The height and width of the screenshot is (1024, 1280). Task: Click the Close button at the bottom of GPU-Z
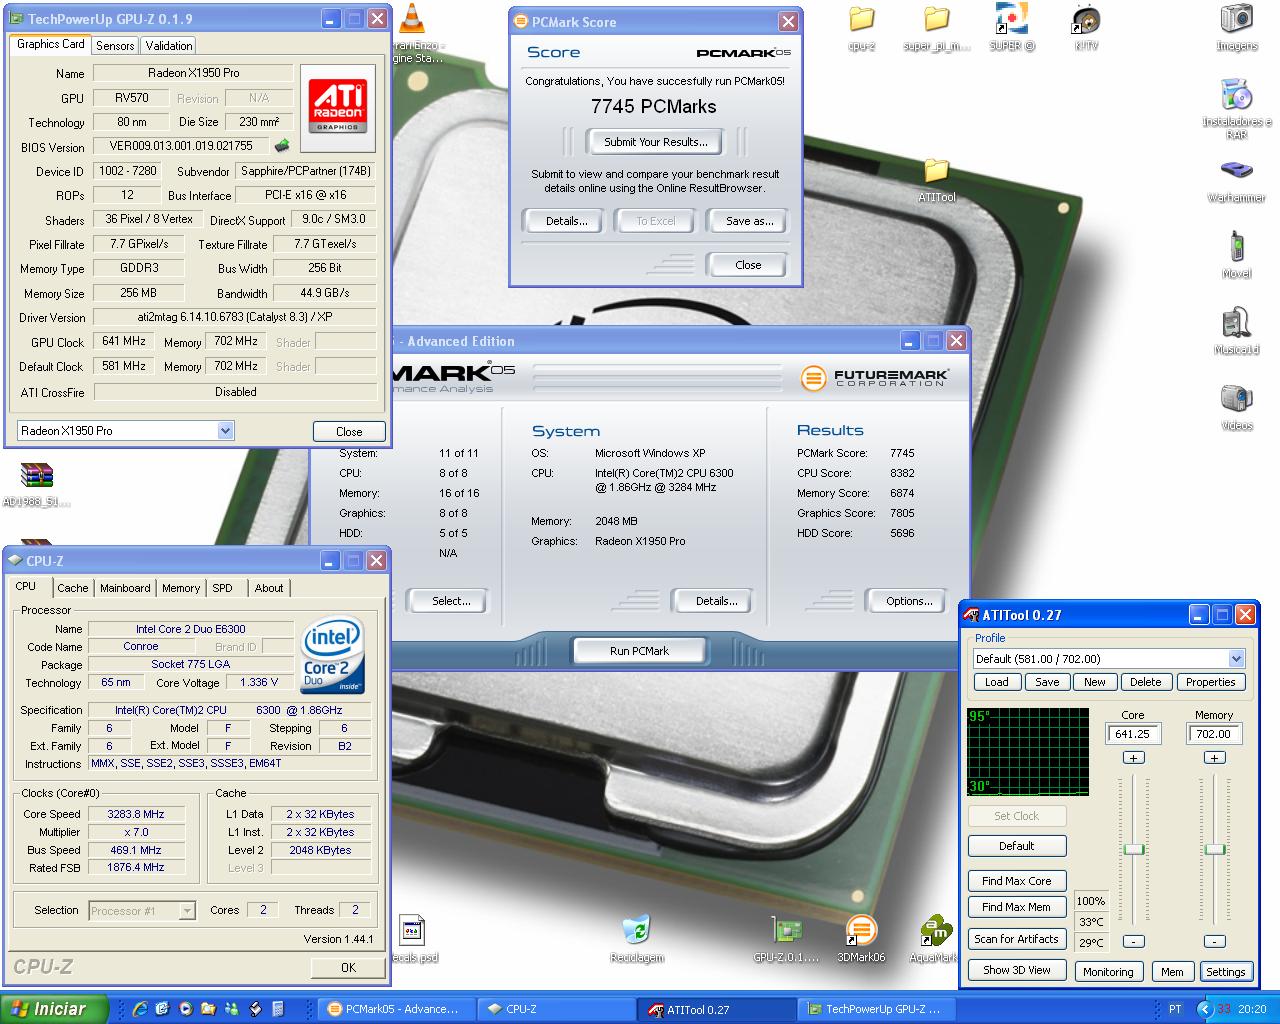349,432
